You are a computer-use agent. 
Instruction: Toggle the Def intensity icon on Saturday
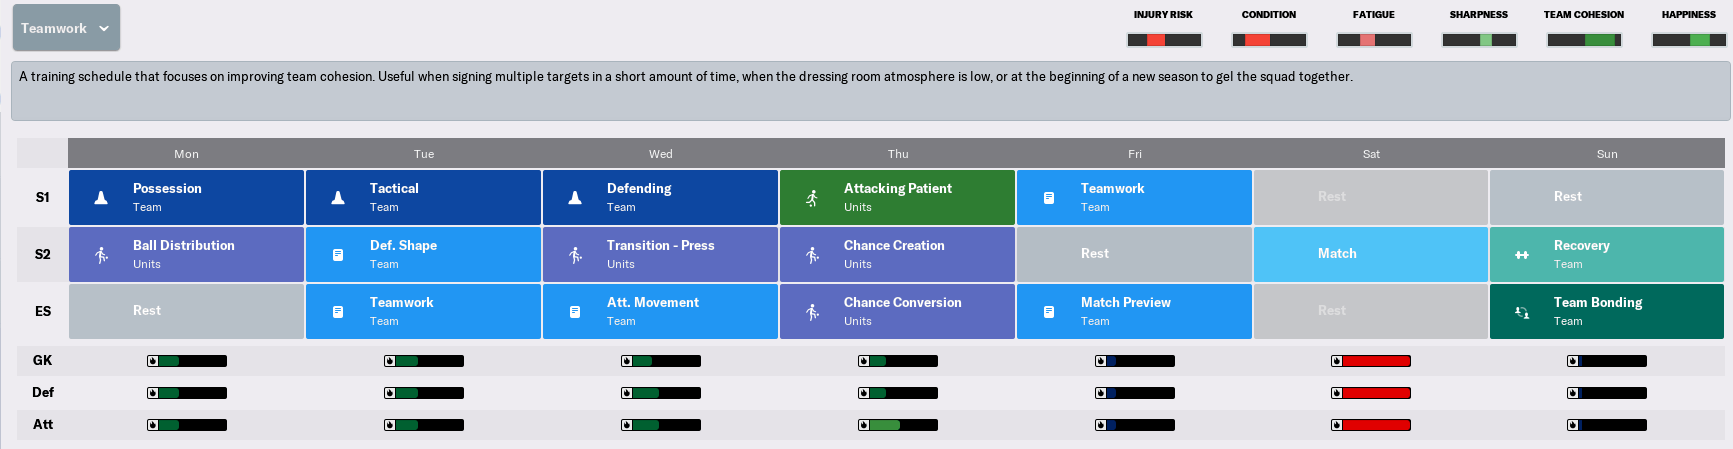tap(1337, 393)
